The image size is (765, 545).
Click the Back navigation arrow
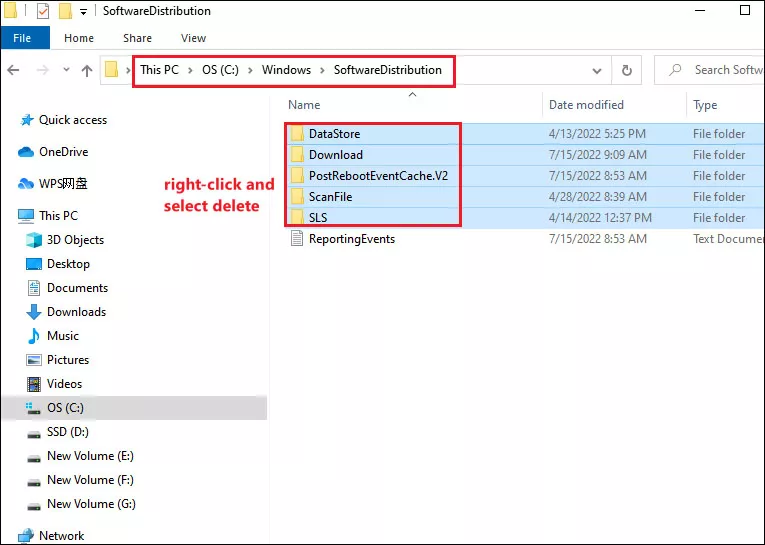pyautogui.click(x=14, y=70)
